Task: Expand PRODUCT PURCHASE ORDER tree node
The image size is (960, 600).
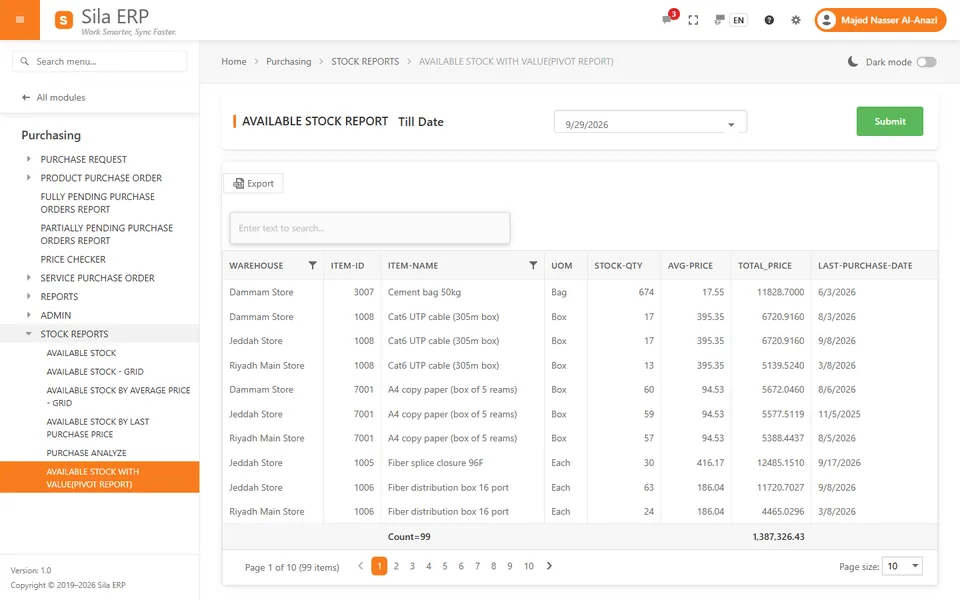Action: 28,178
